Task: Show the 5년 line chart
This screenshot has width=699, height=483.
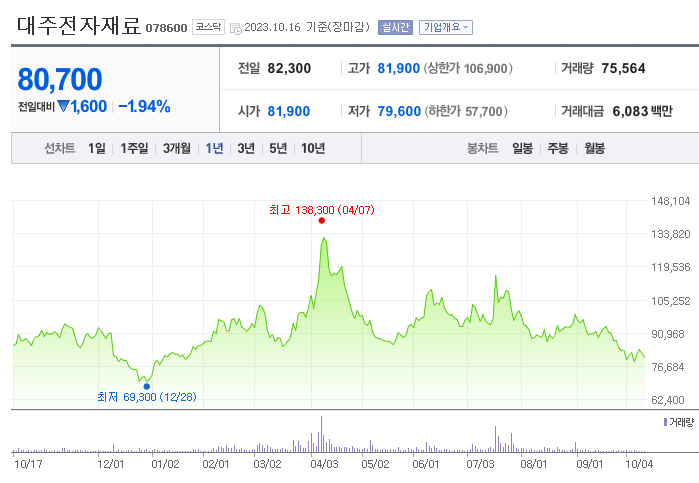Action: pos(278,148)
